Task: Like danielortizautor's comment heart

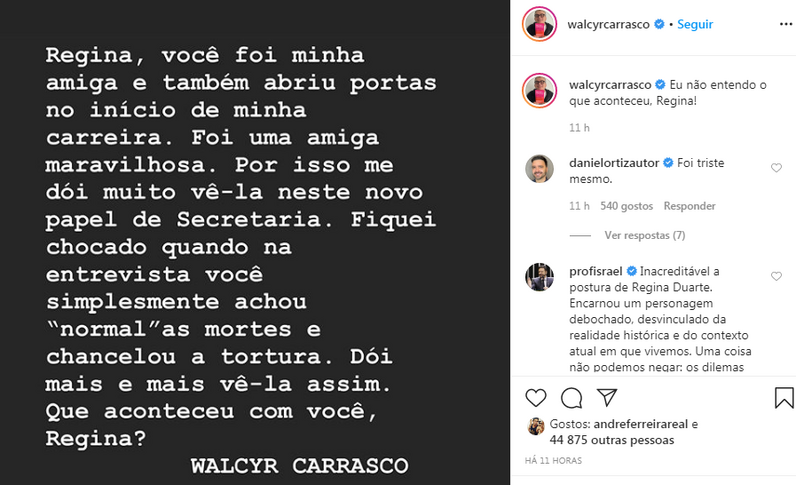Action: (776, 168)
